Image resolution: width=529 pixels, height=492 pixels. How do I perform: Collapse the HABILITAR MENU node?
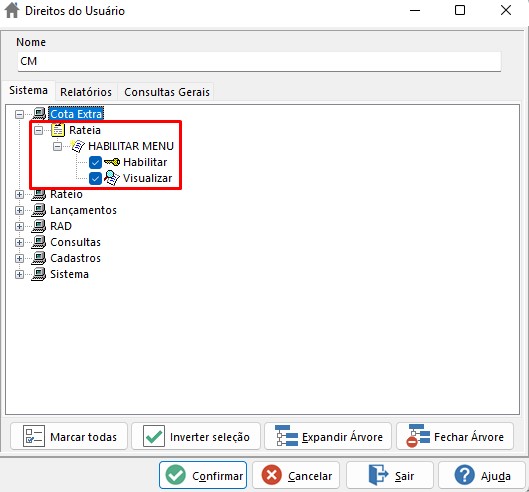57,146
